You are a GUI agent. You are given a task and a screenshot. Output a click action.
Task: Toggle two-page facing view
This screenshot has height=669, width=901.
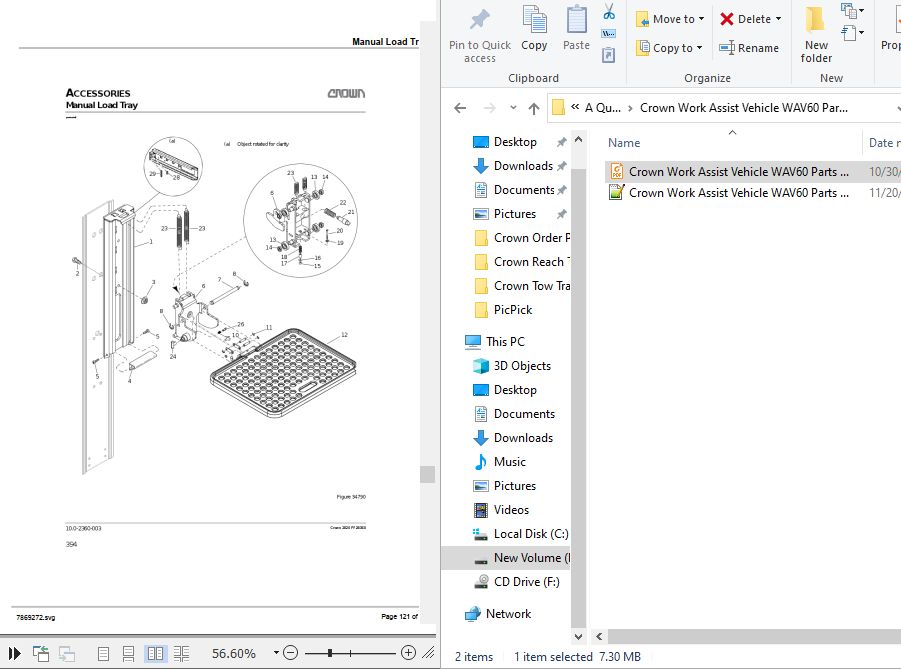[x=155, y=653]
